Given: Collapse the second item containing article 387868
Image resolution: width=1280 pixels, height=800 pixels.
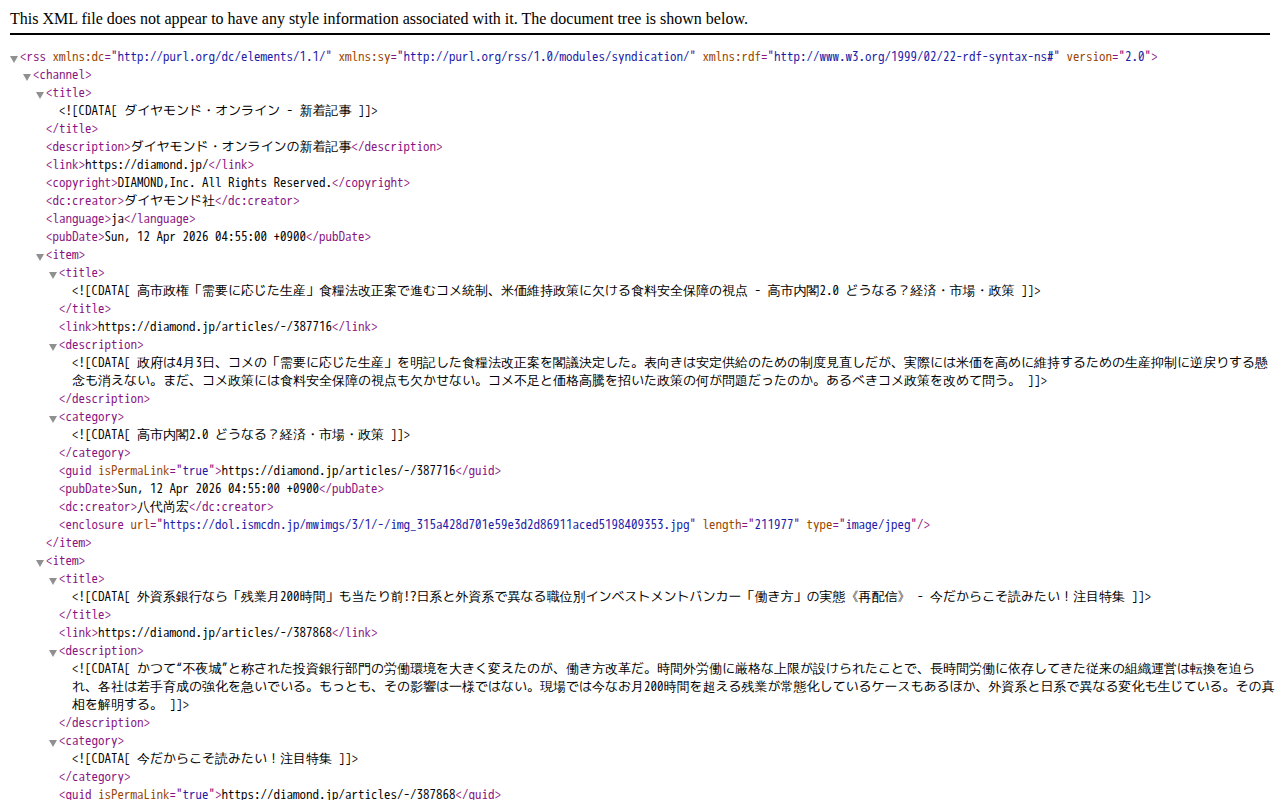Looking at the screenshot, I should tap(40, 562).
